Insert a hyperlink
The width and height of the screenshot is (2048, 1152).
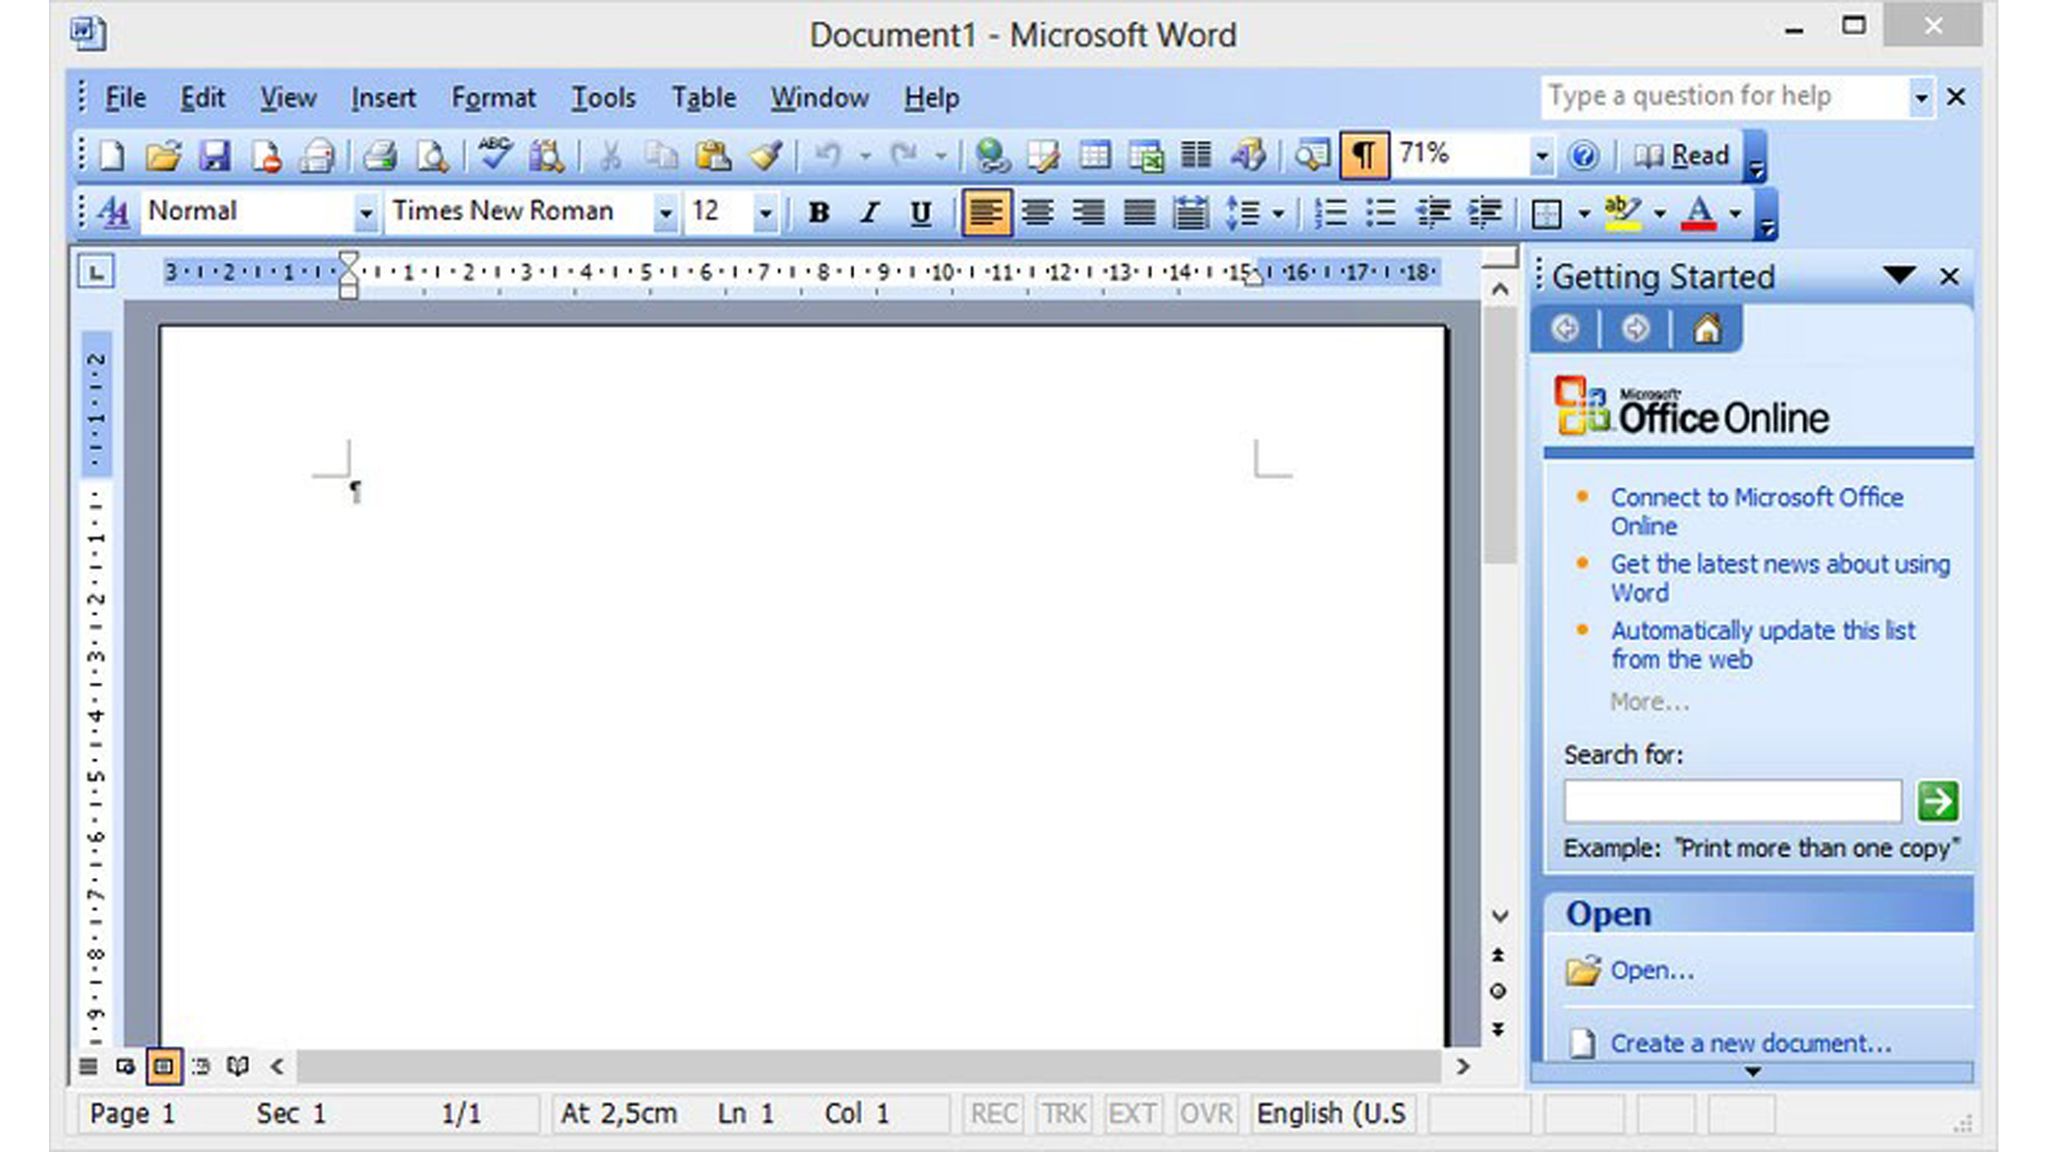[x=990, y=155]
